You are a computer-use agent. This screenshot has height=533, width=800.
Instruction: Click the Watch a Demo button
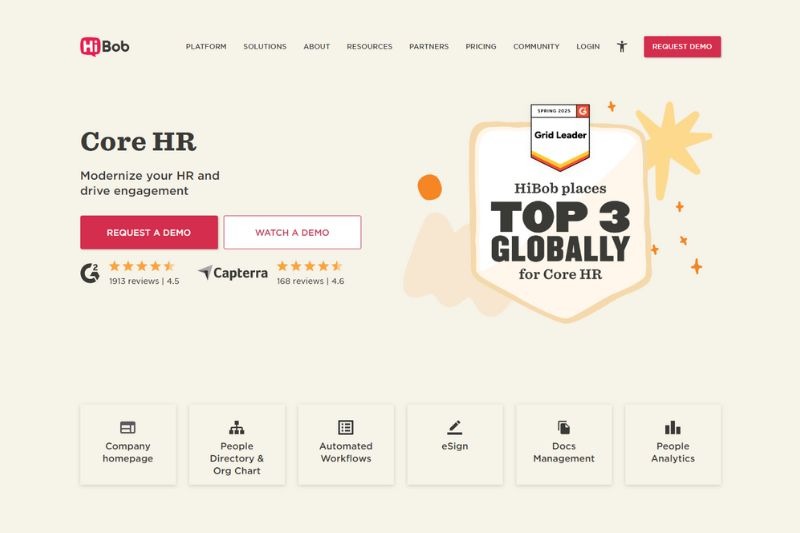click(292, 233)
